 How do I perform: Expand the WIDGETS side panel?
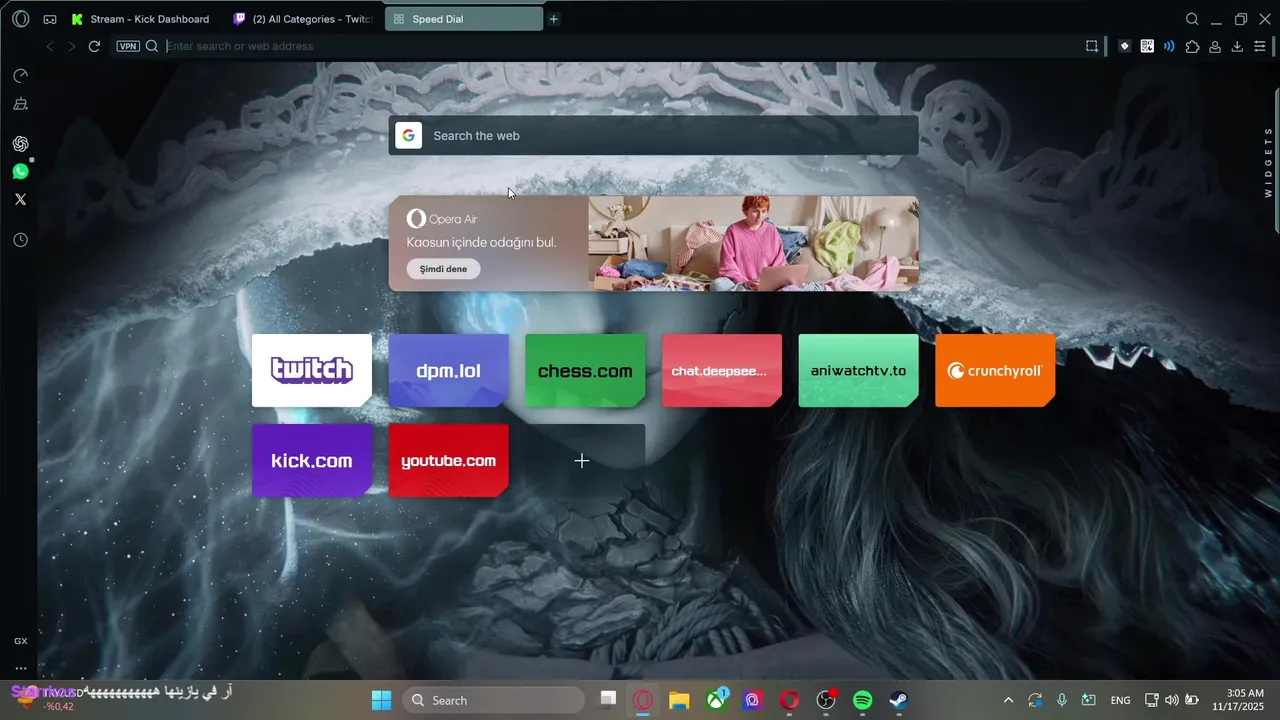tap(1268, 162)
